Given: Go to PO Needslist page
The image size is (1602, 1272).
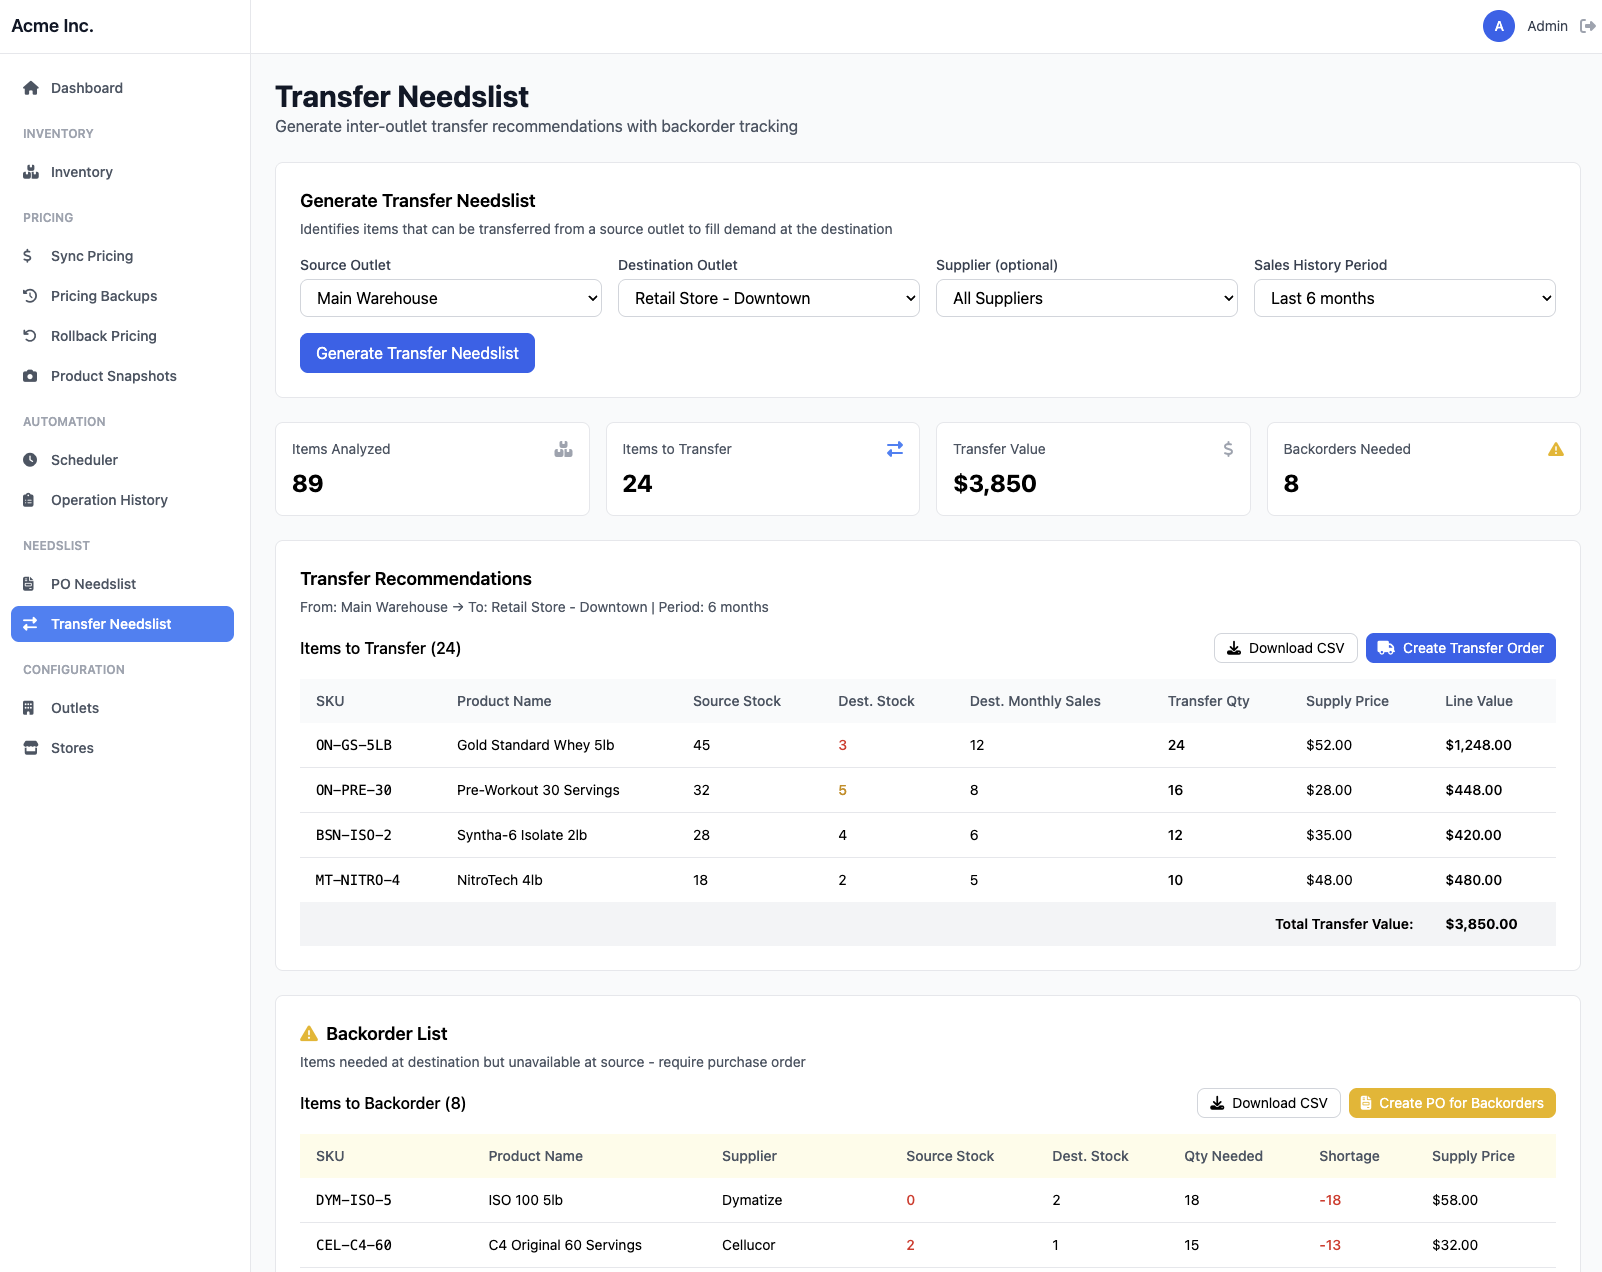Looking at the screenshot, I should pyautogui.click(x=93, y=584).
